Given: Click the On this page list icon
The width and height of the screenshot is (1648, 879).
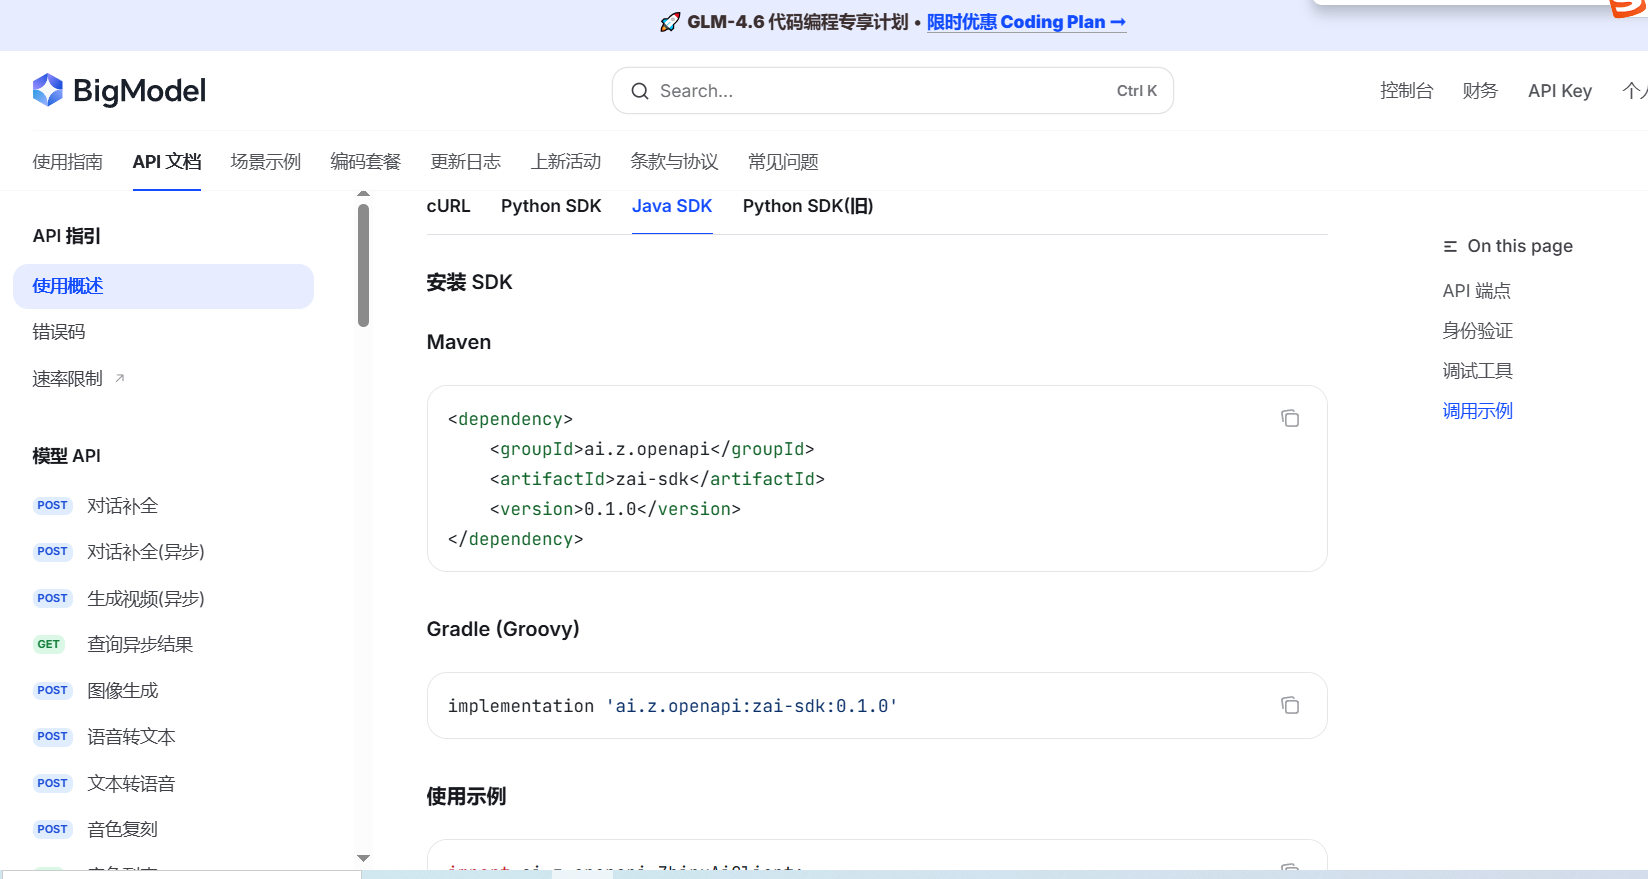Looking at the screenshot, I should [x=1450, y=246].
